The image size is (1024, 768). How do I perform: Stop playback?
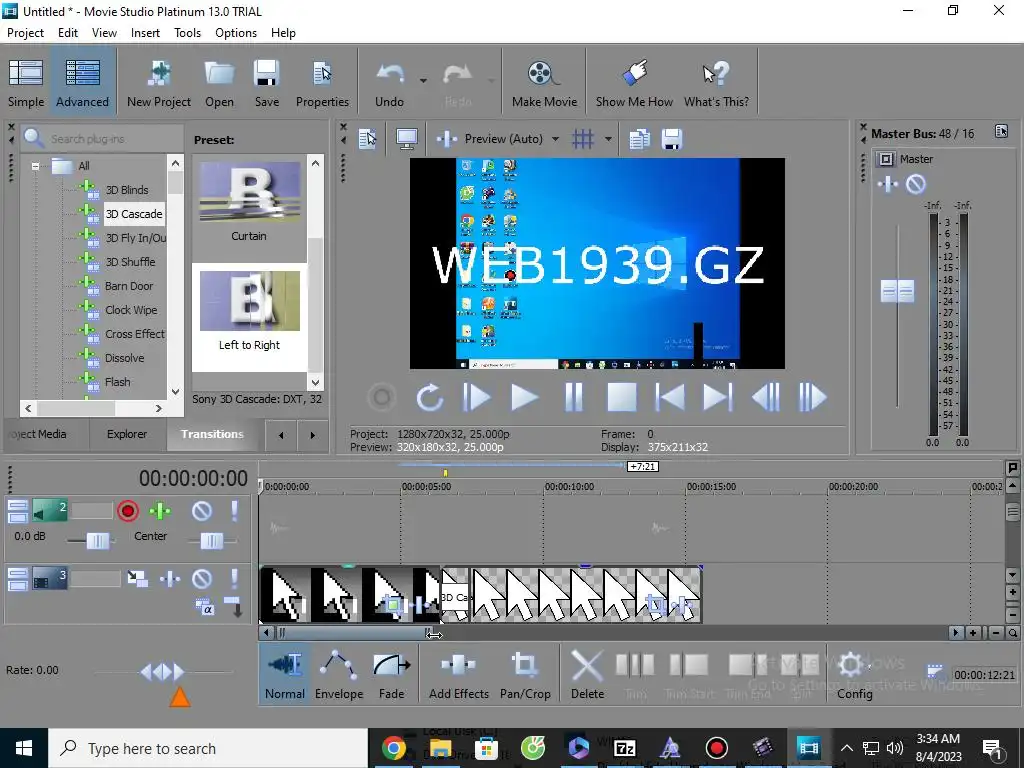click(622, 397)
